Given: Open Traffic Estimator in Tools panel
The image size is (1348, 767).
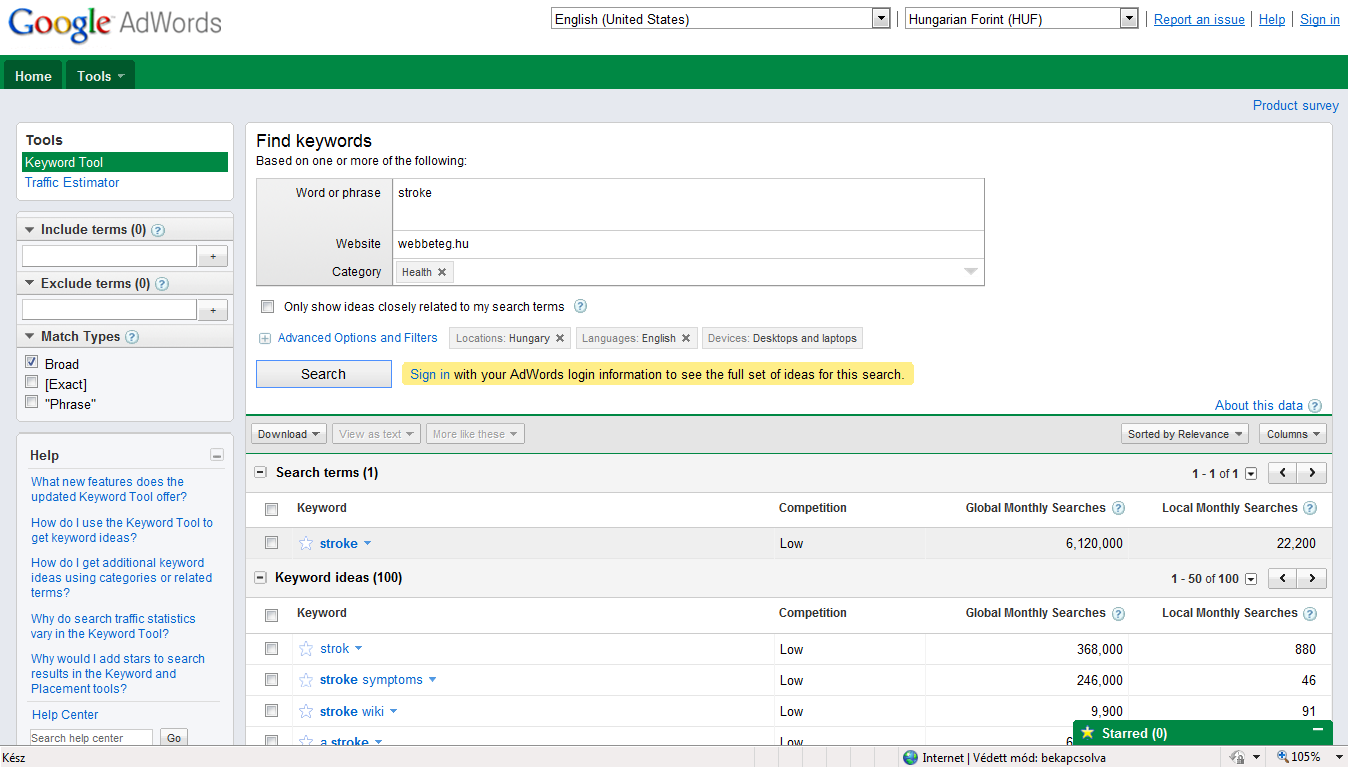Looking at the screenshot, I should [x=72, y=183].
